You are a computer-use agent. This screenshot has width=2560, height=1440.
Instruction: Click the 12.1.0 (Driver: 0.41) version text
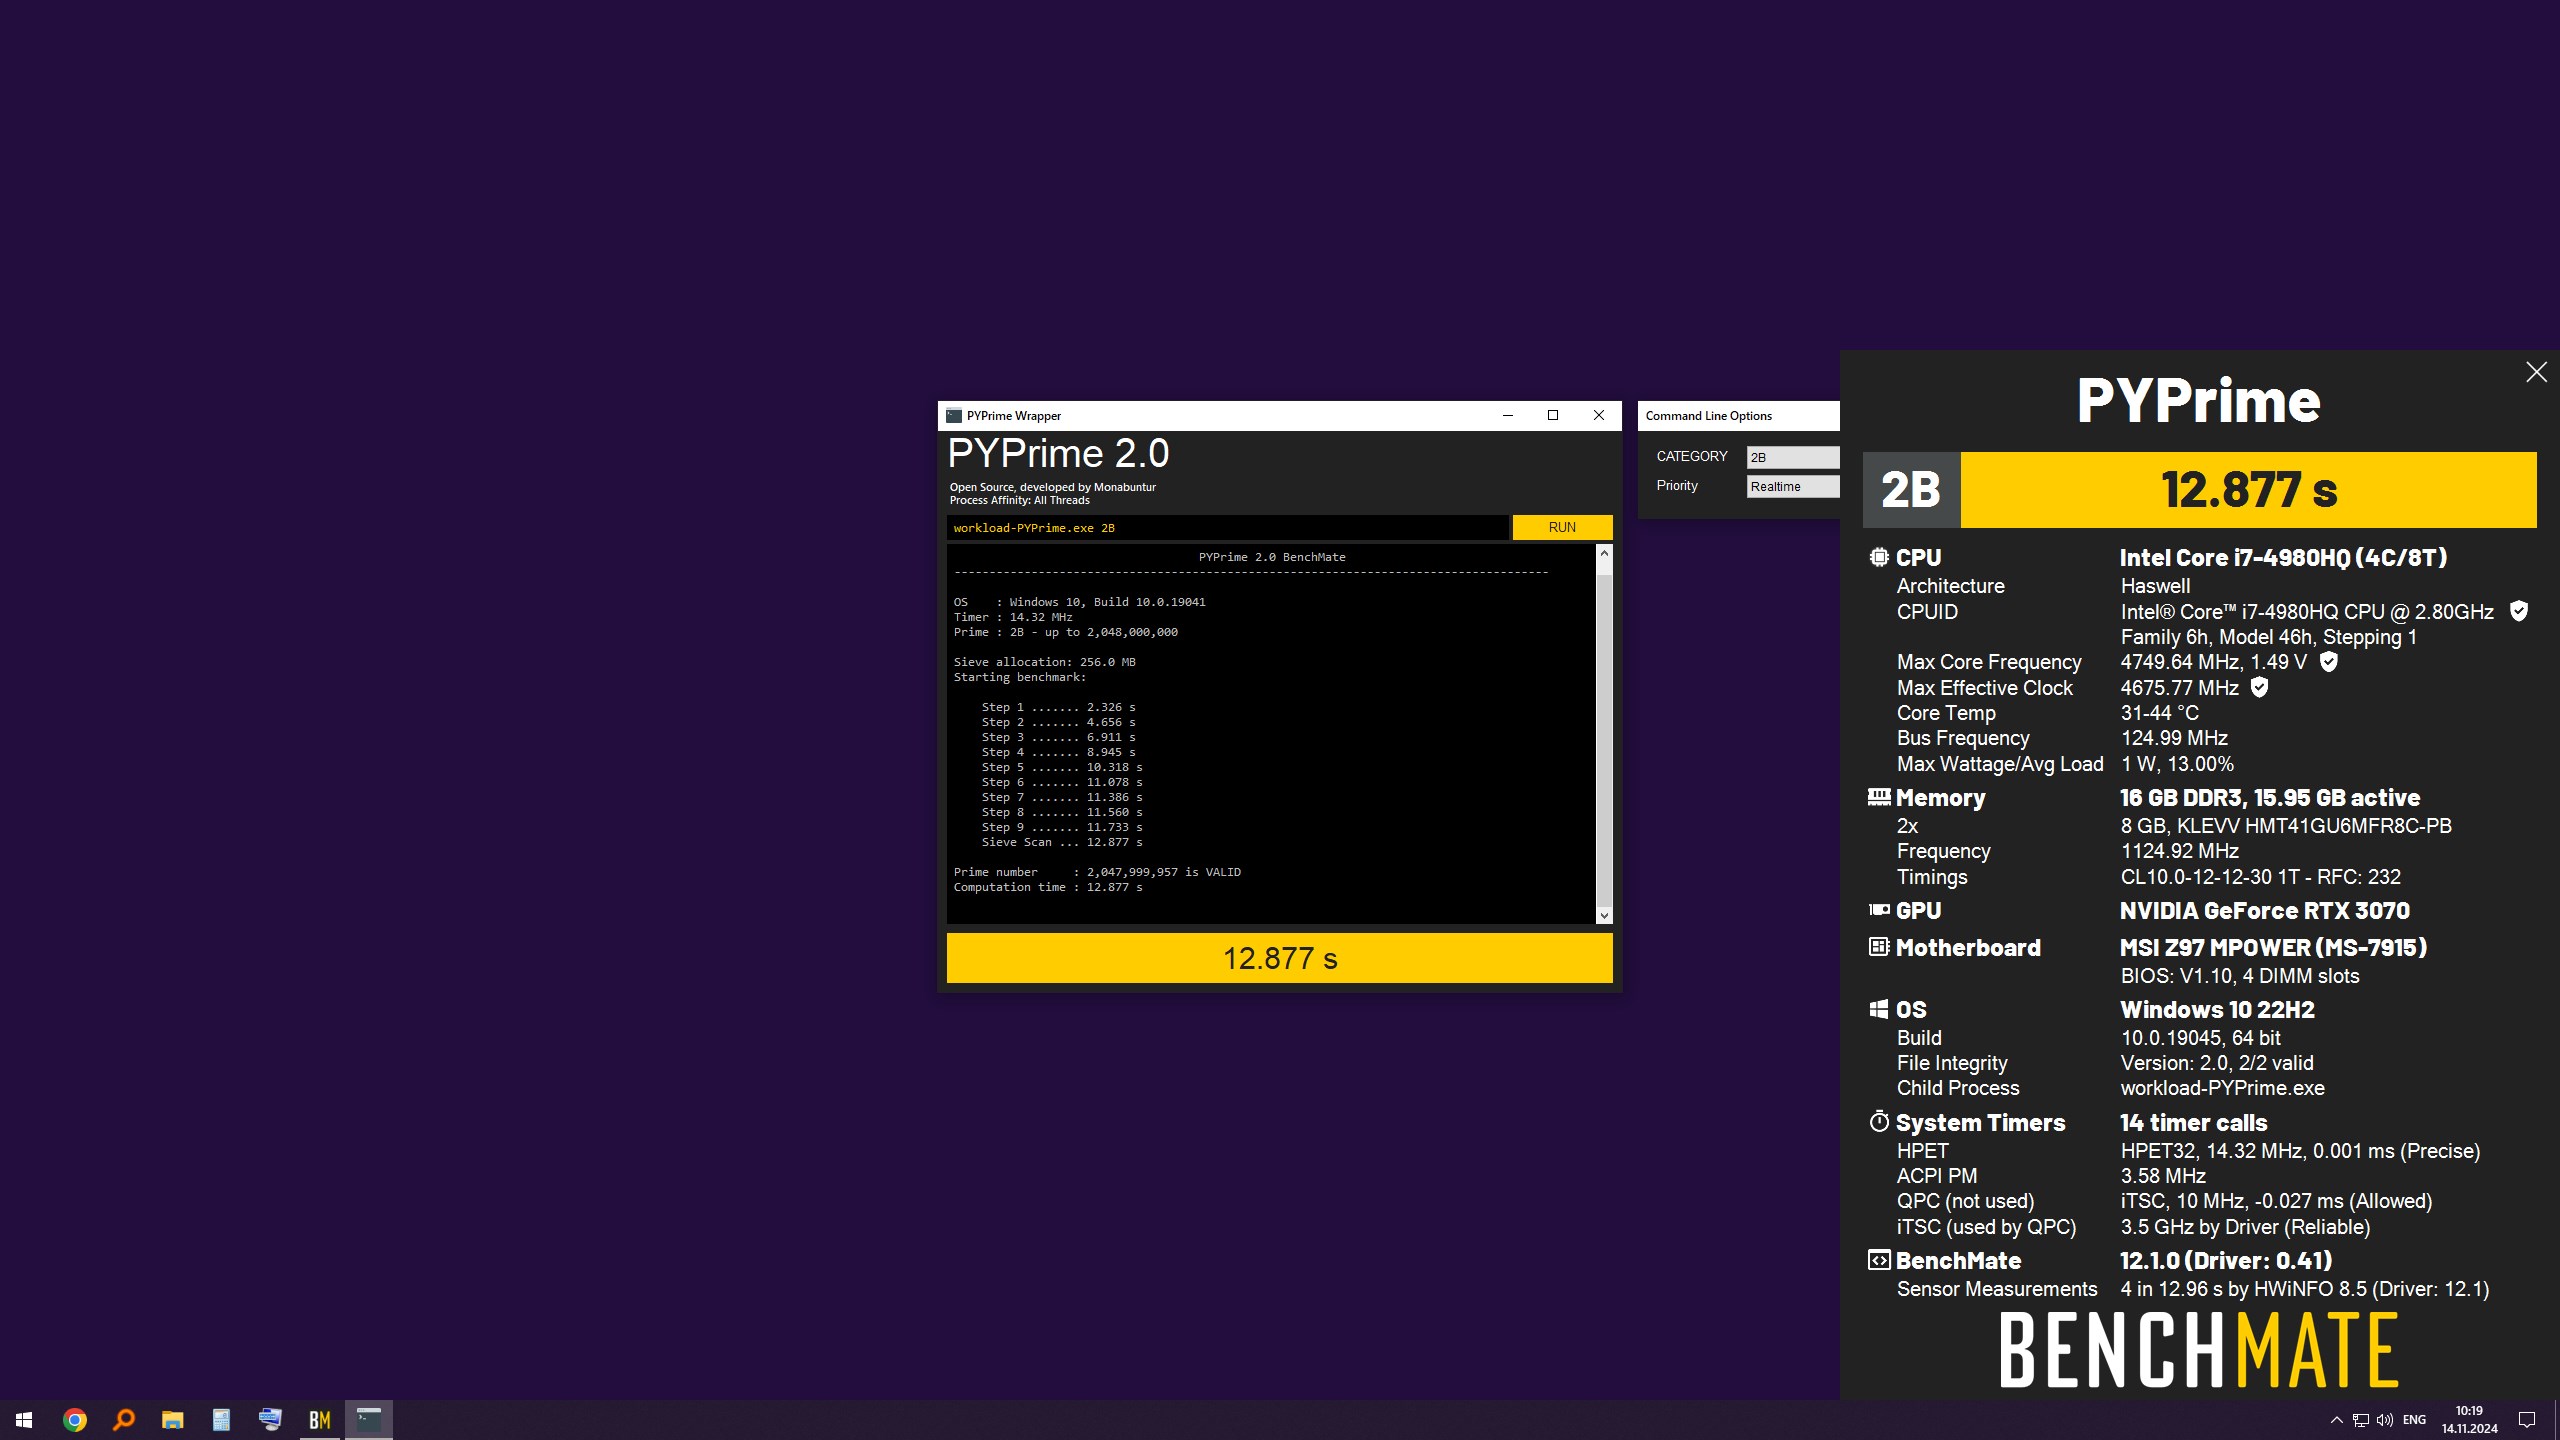pos(2225,1261)
